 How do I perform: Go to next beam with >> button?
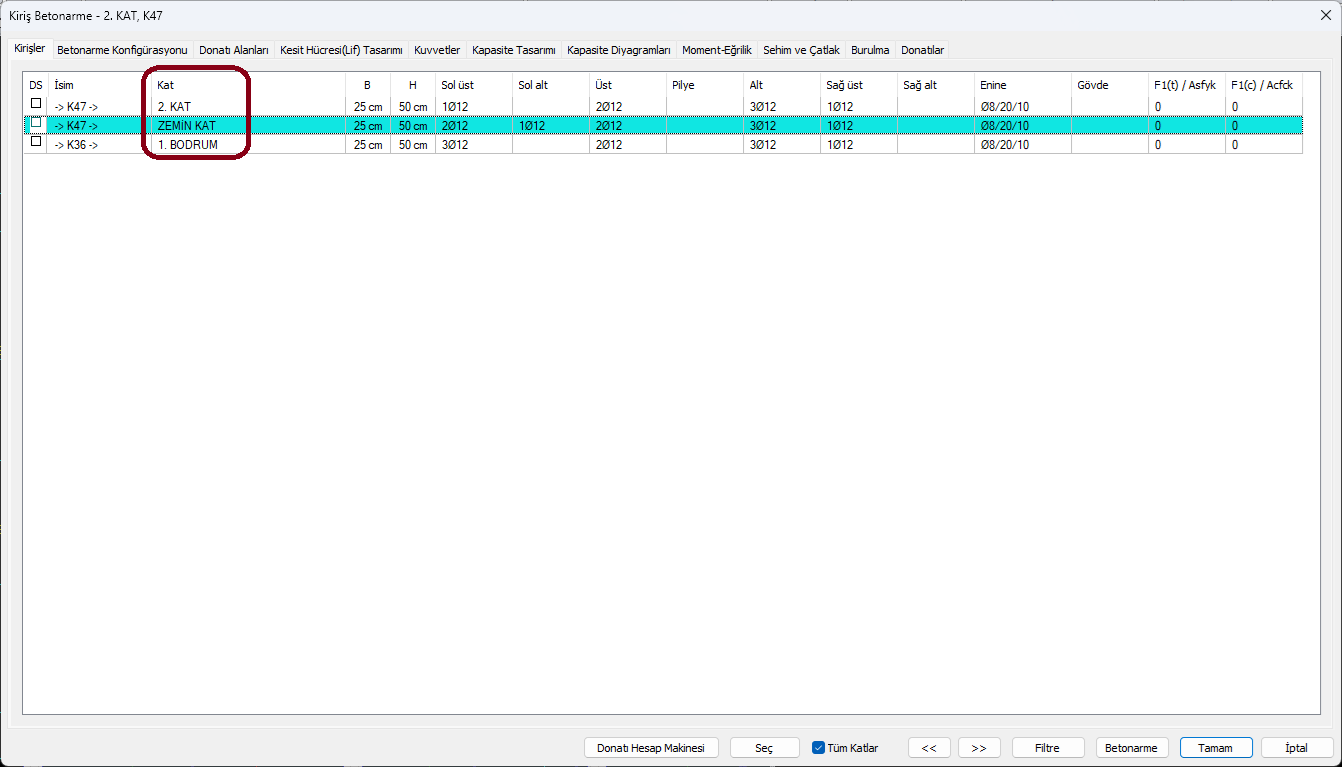(979, 748)
